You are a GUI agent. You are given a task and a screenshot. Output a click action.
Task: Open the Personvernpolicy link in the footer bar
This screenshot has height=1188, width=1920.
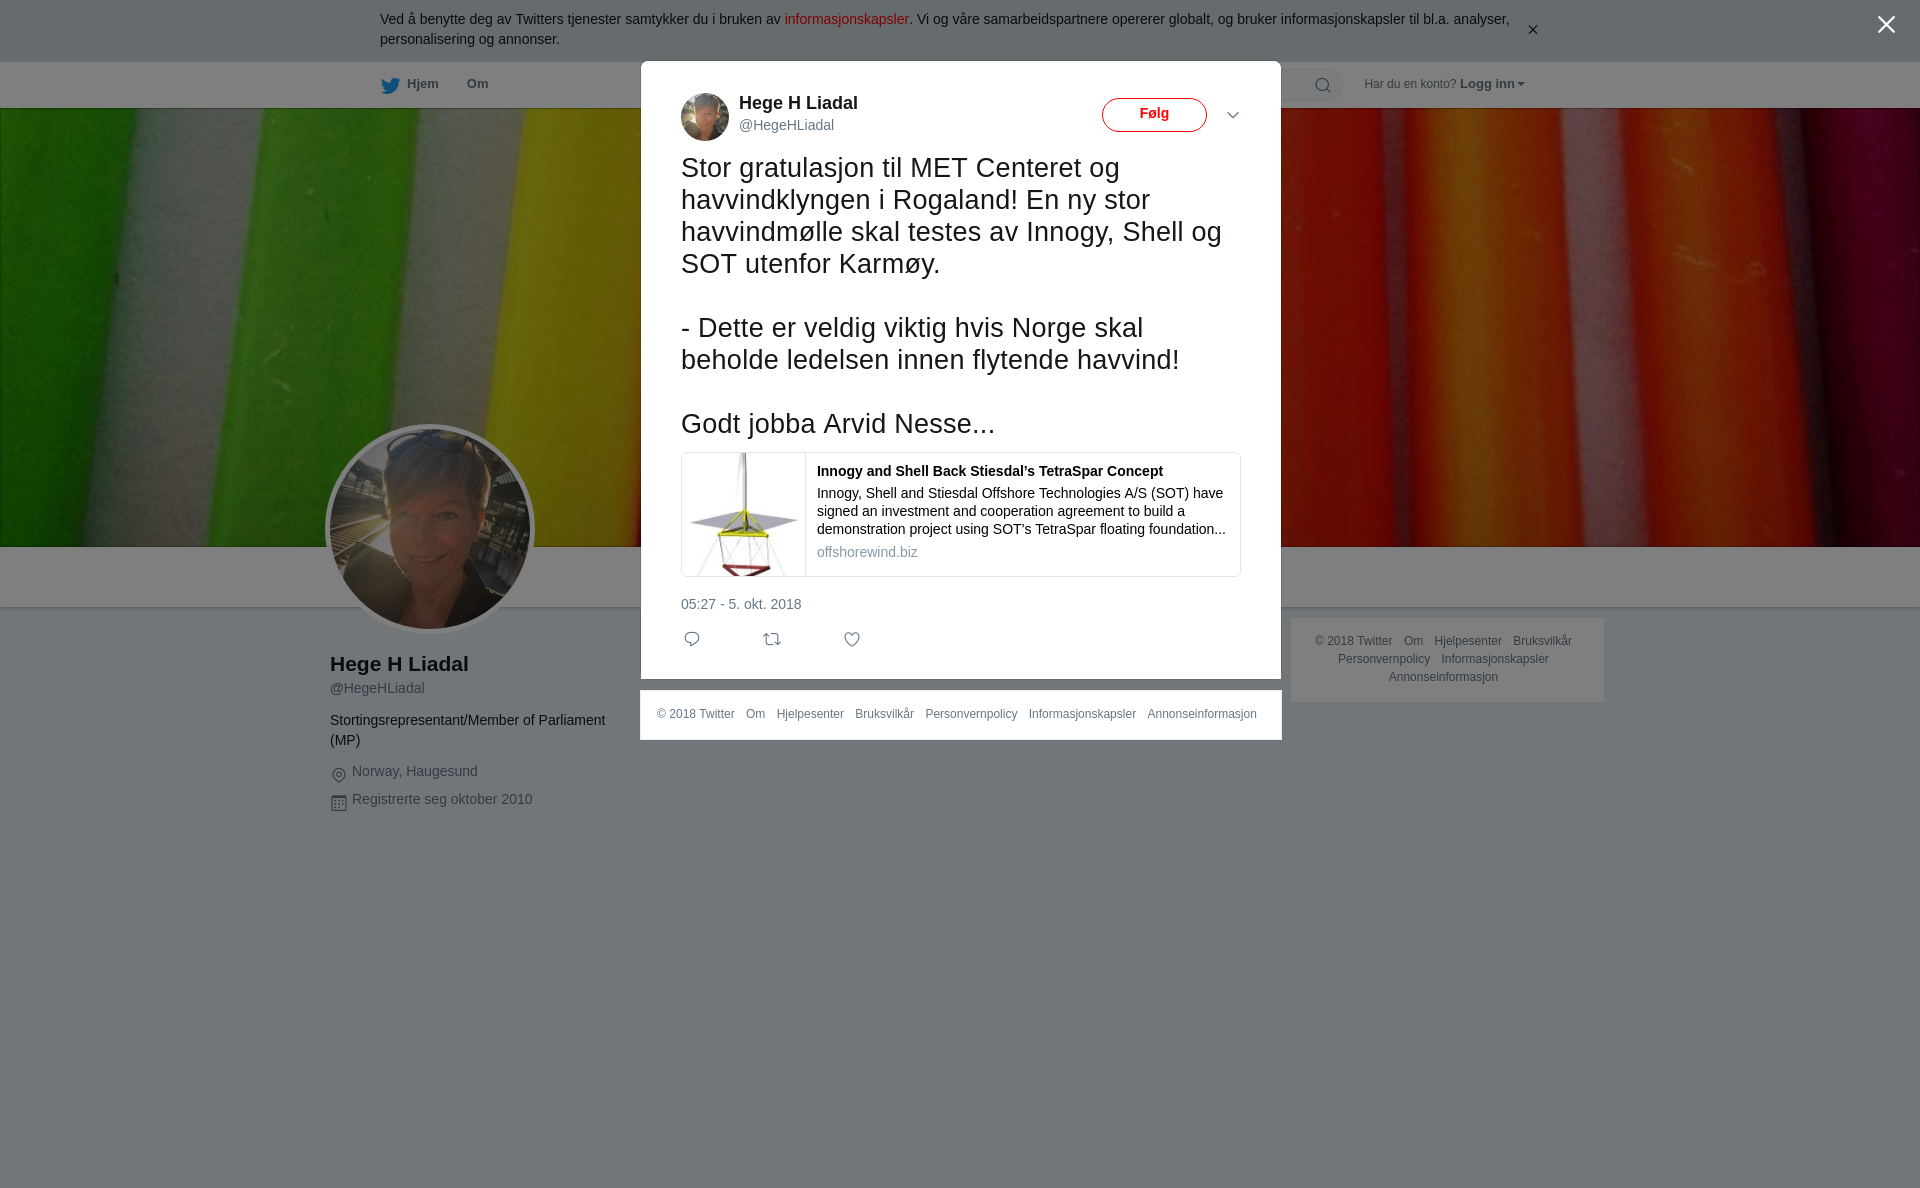pos(971,714)
